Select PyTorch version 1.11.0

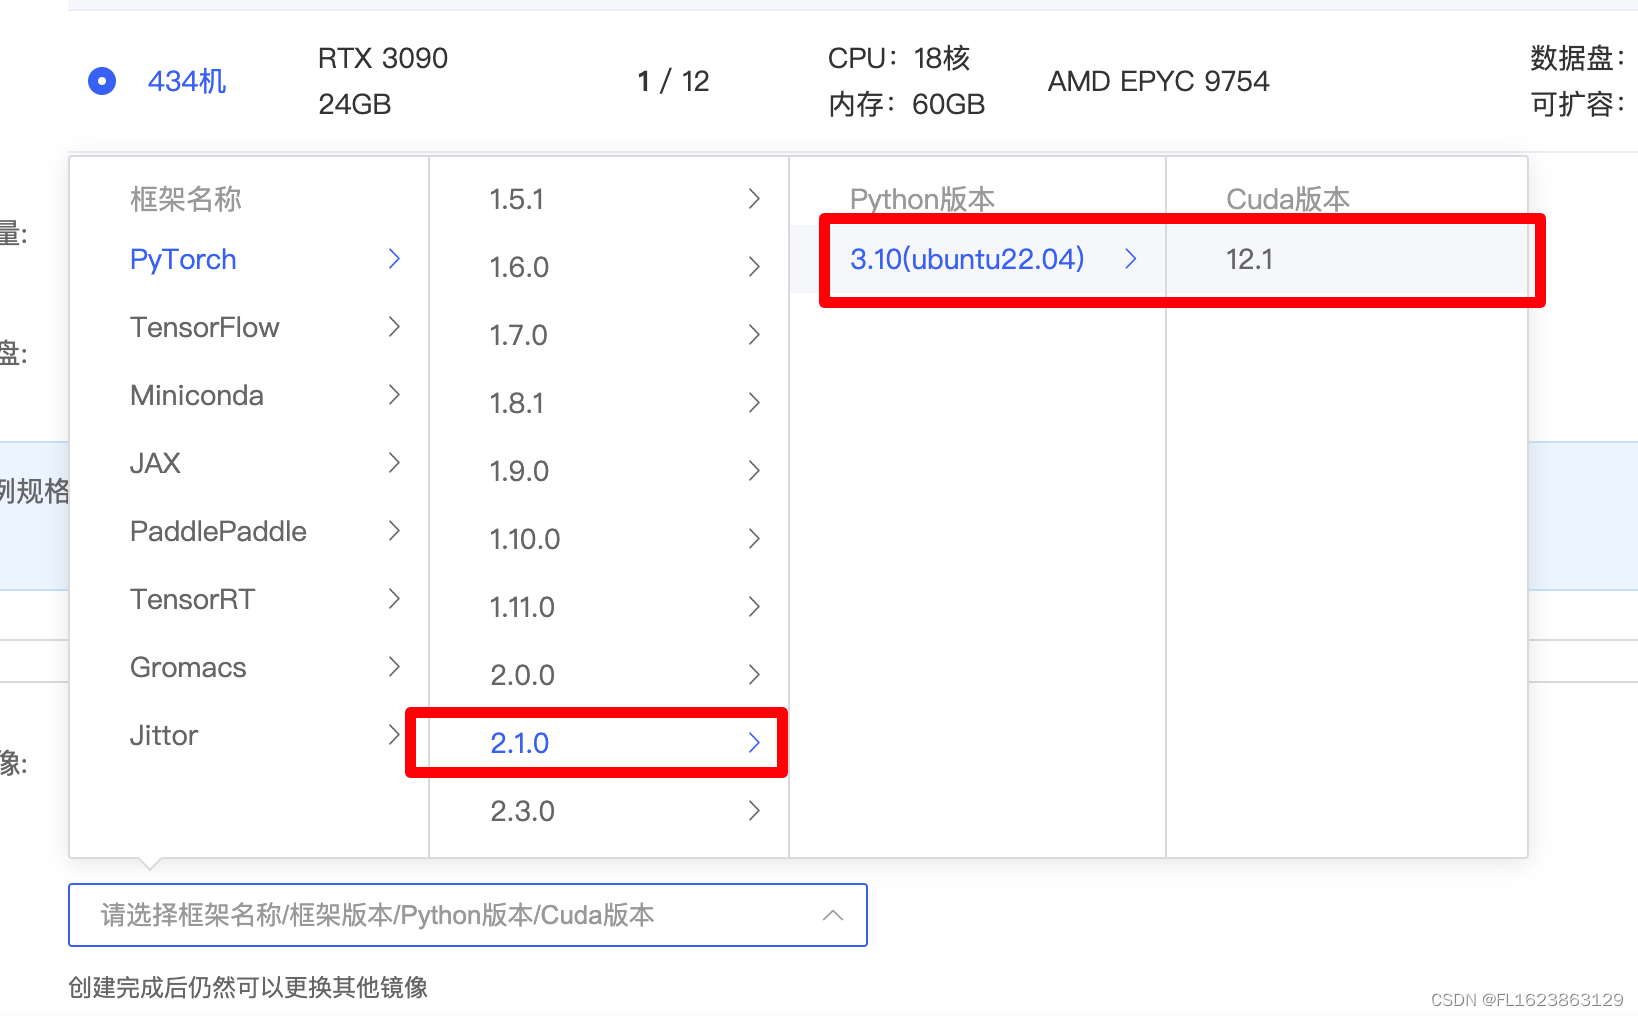pos(521,607)
